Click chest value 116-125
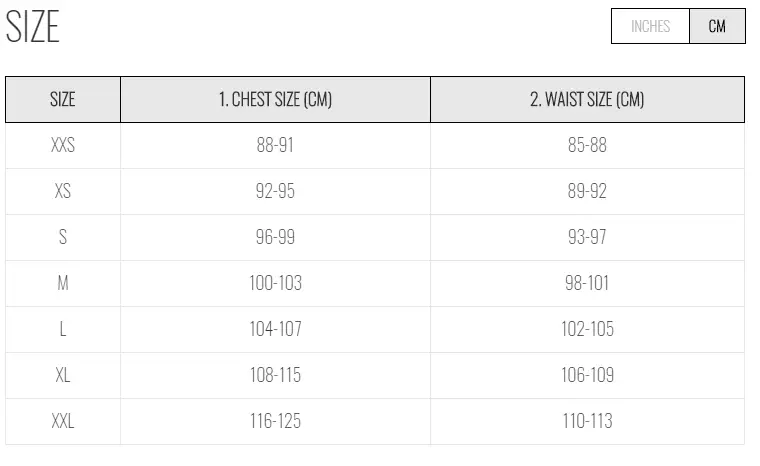 pos(275,421)
